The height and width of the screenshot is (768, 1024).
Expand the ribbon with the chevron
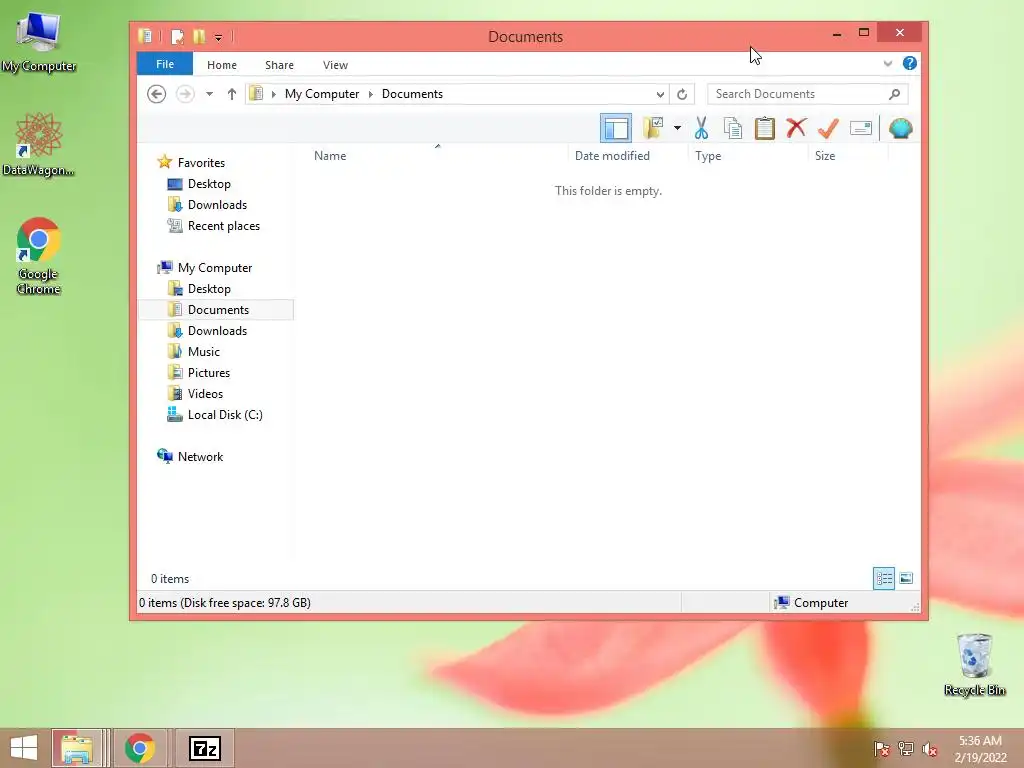(x=888, y=63)
